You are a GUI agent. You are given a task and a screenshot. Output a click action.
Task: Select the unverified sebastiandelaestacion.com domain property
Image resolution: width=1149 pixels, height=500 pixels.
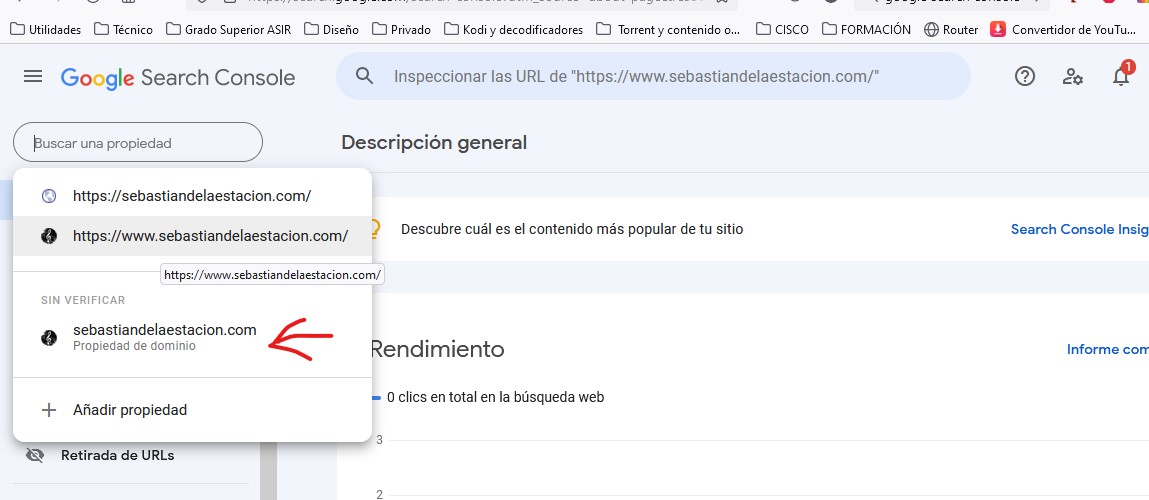pyautogui.click(x=192, y=337)
